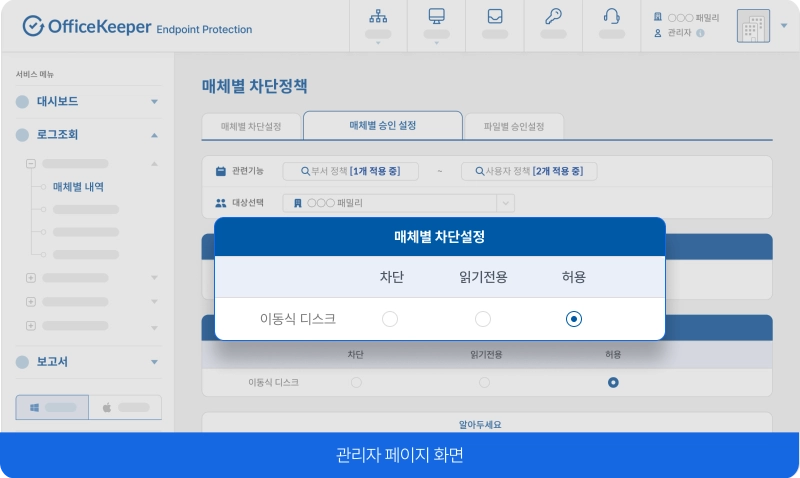Select 허용 radio for 이동식 디스크 in popup

point(574,319)
